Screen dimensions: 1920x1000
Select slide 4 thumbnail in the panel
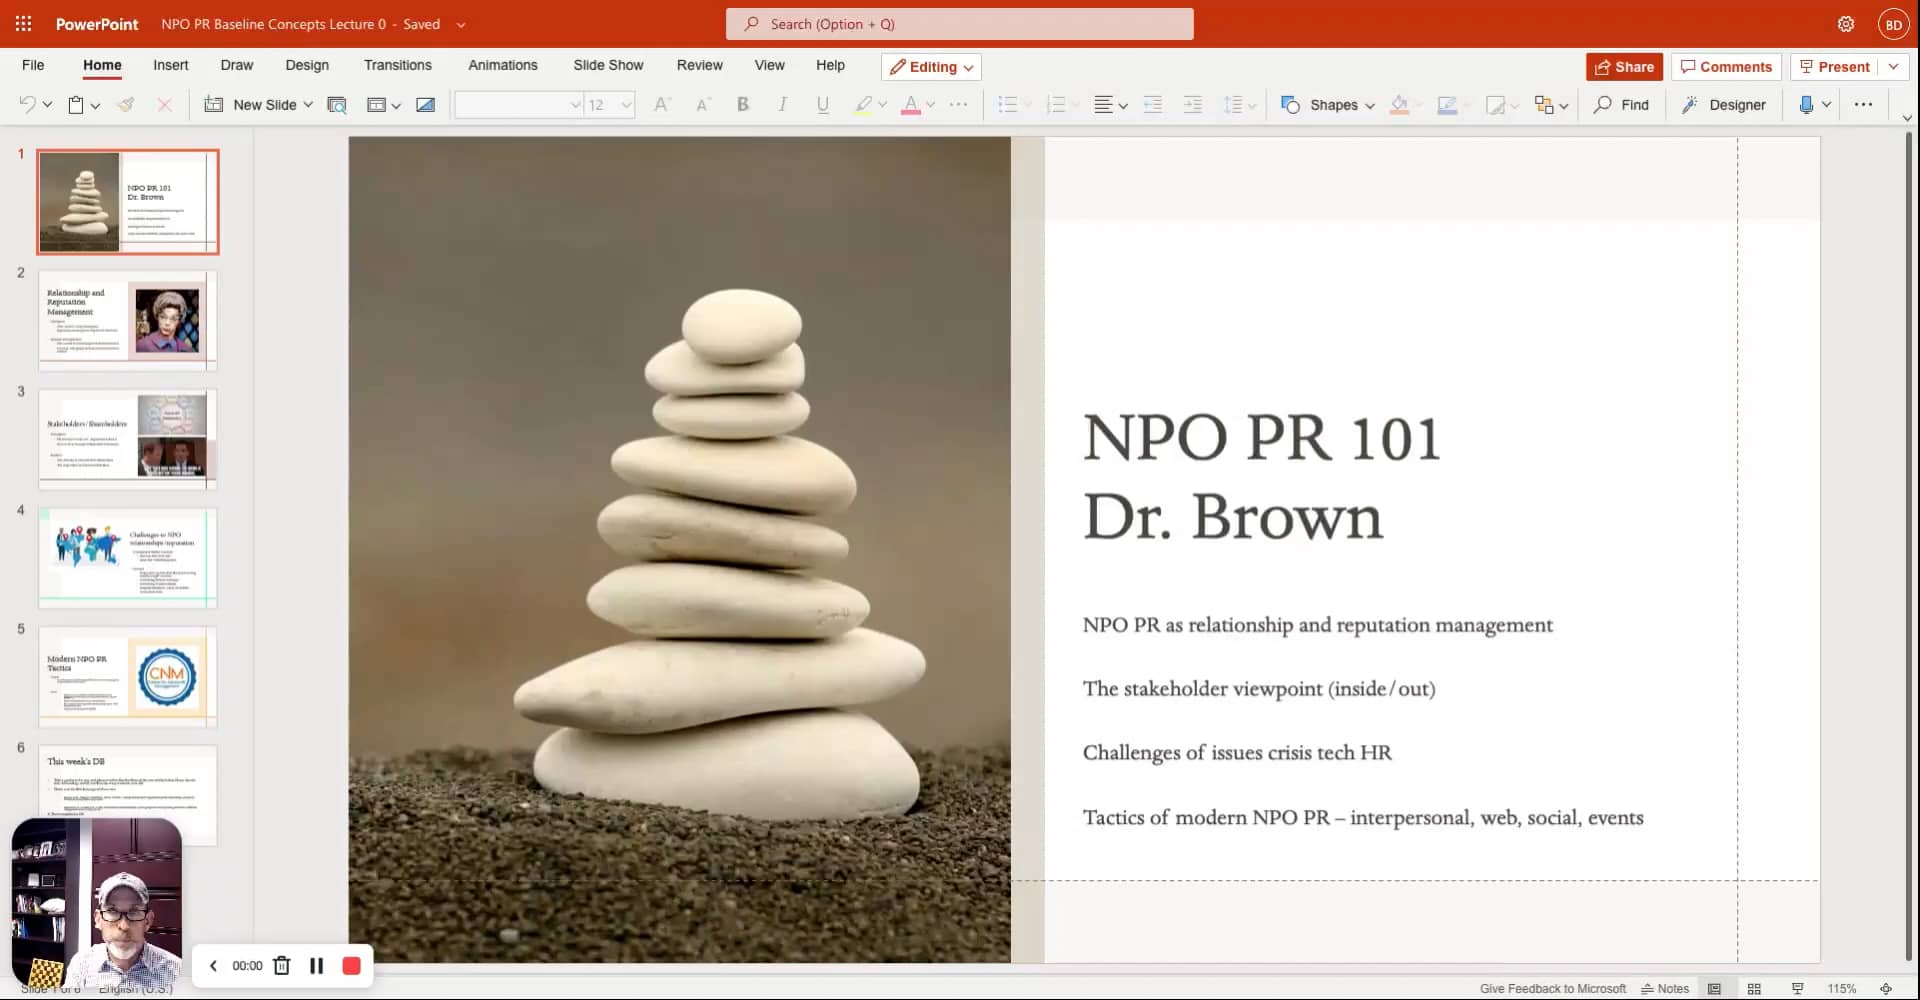[127, 557]
